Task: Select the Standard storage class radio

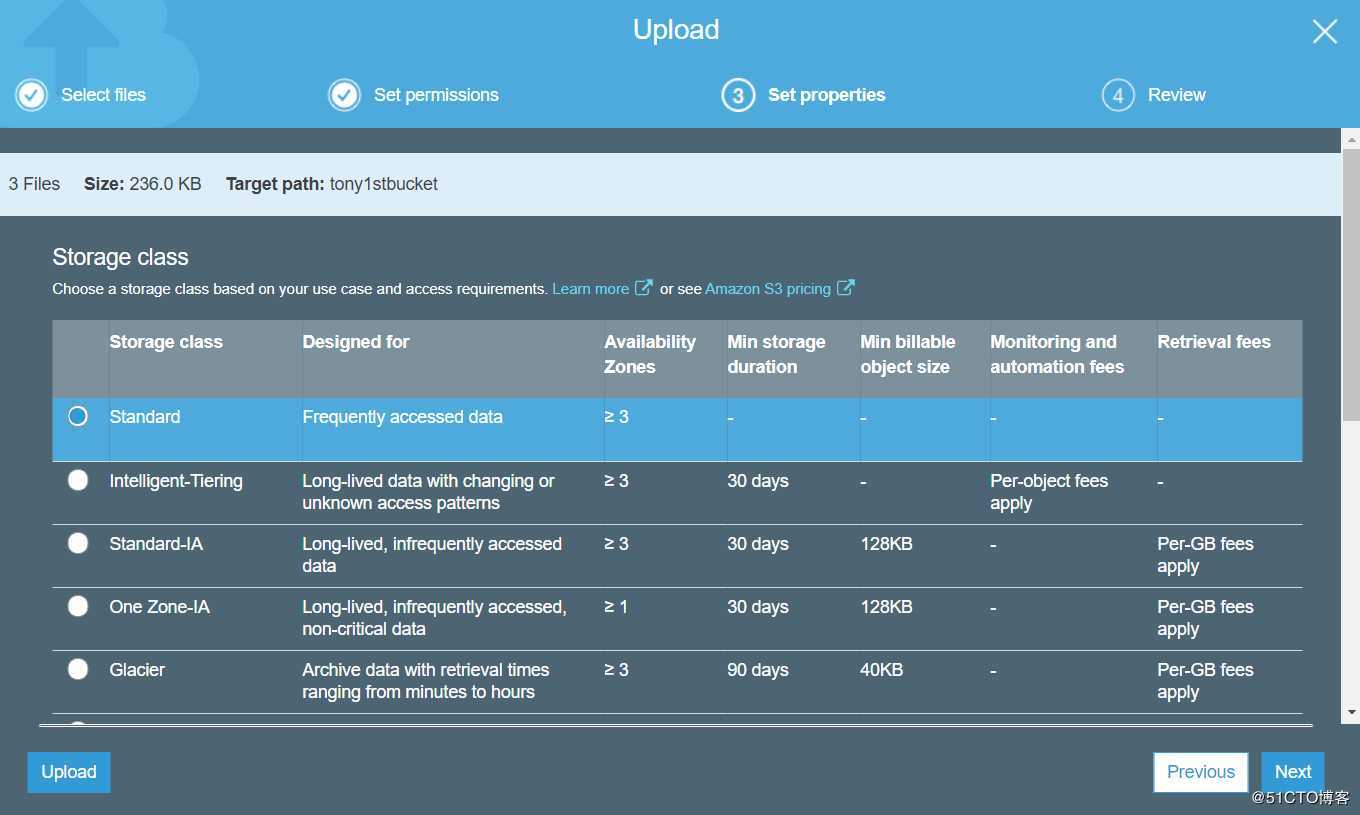Action: 78,416
